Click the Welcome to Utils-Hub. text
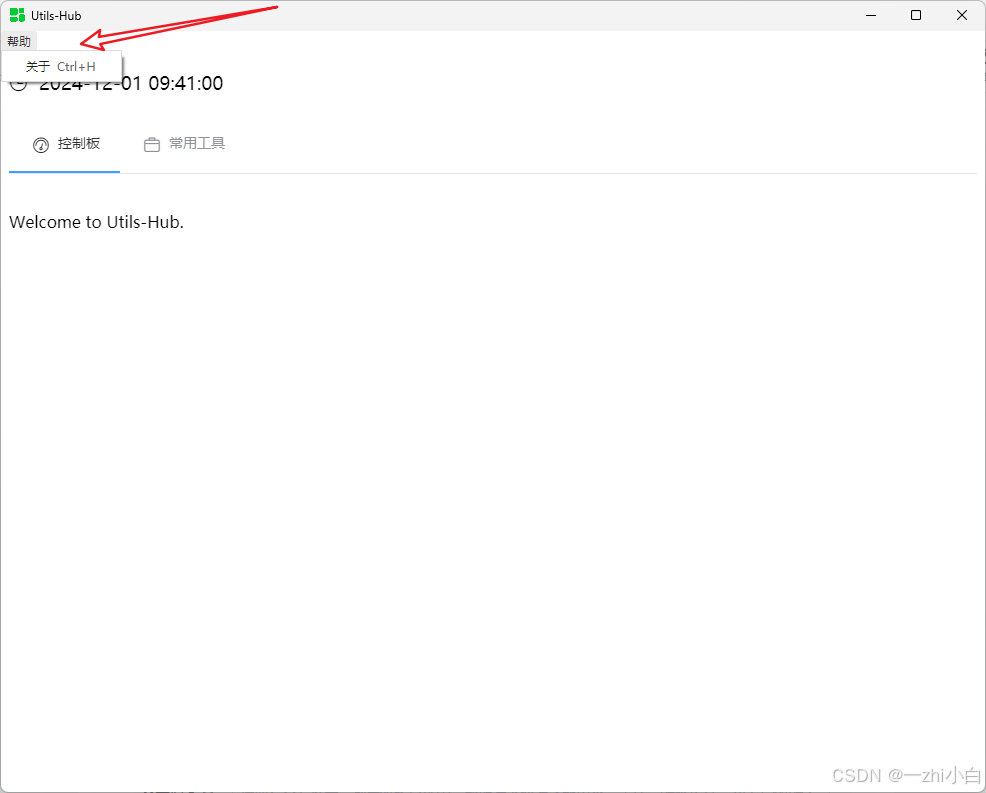 click(96, 222)
